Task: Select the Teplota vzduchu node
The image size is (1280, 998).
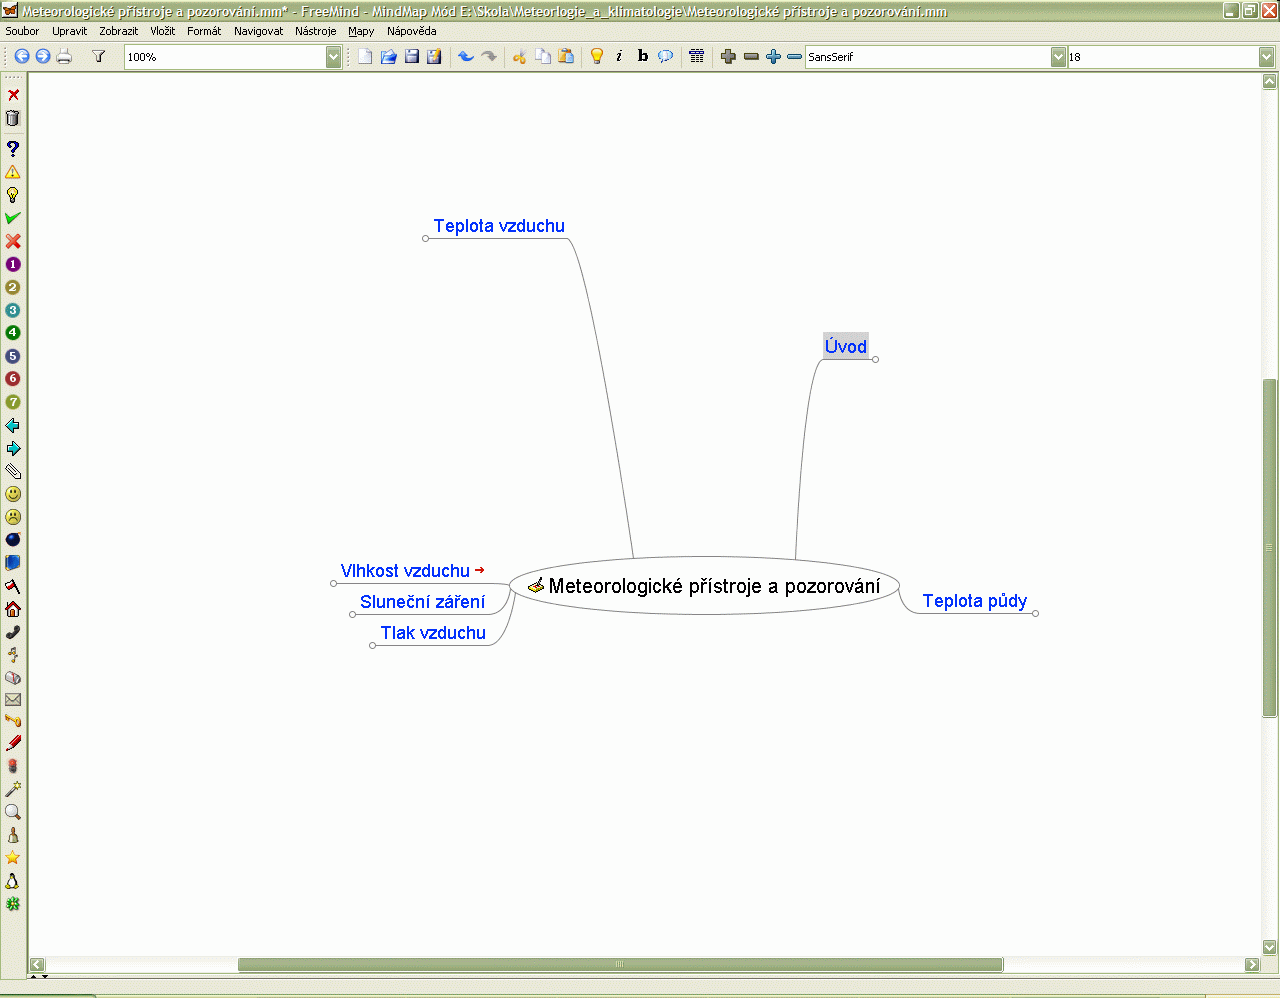Action: click(499, 226)
